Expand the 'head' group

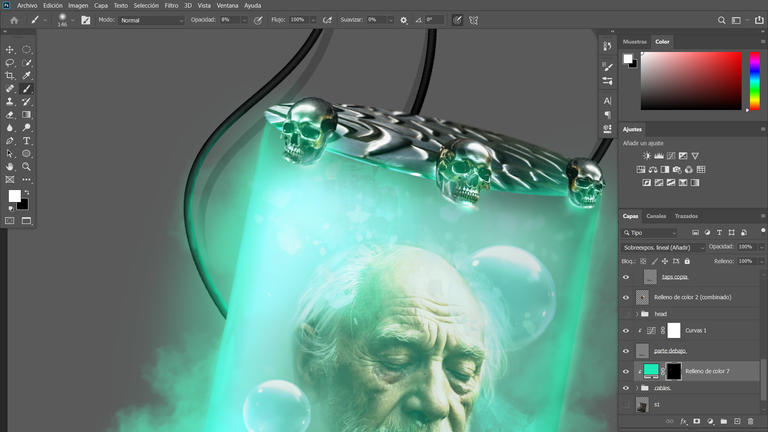[637, 314]
